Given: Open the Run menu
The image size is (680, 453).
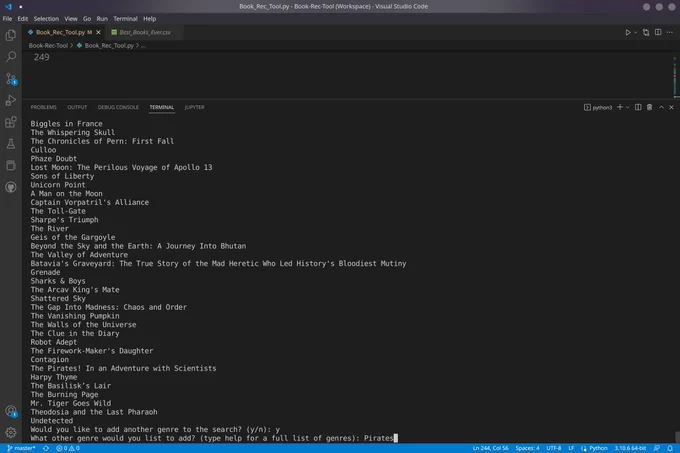Looking at the screenshot, I should click(102, 19).
